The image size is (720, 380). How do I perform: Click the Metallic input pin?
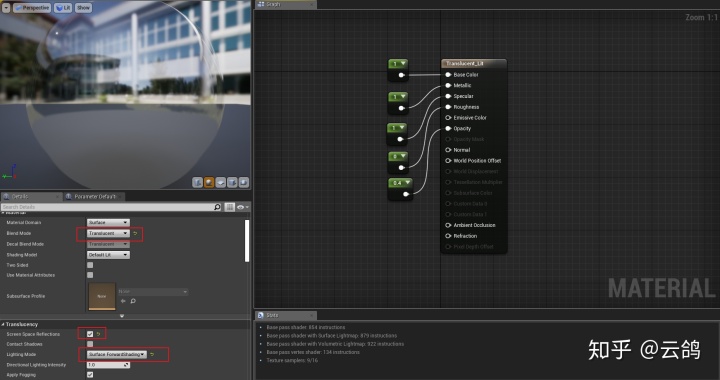click(448, 85)
